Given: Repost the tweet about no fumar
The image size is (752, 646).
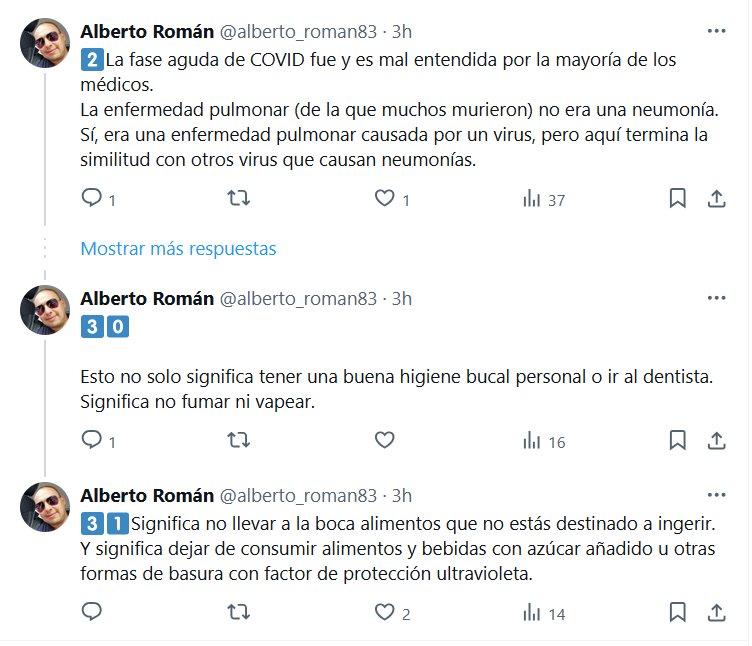Looking at the screenshot, I should click(x=239, y=440).
